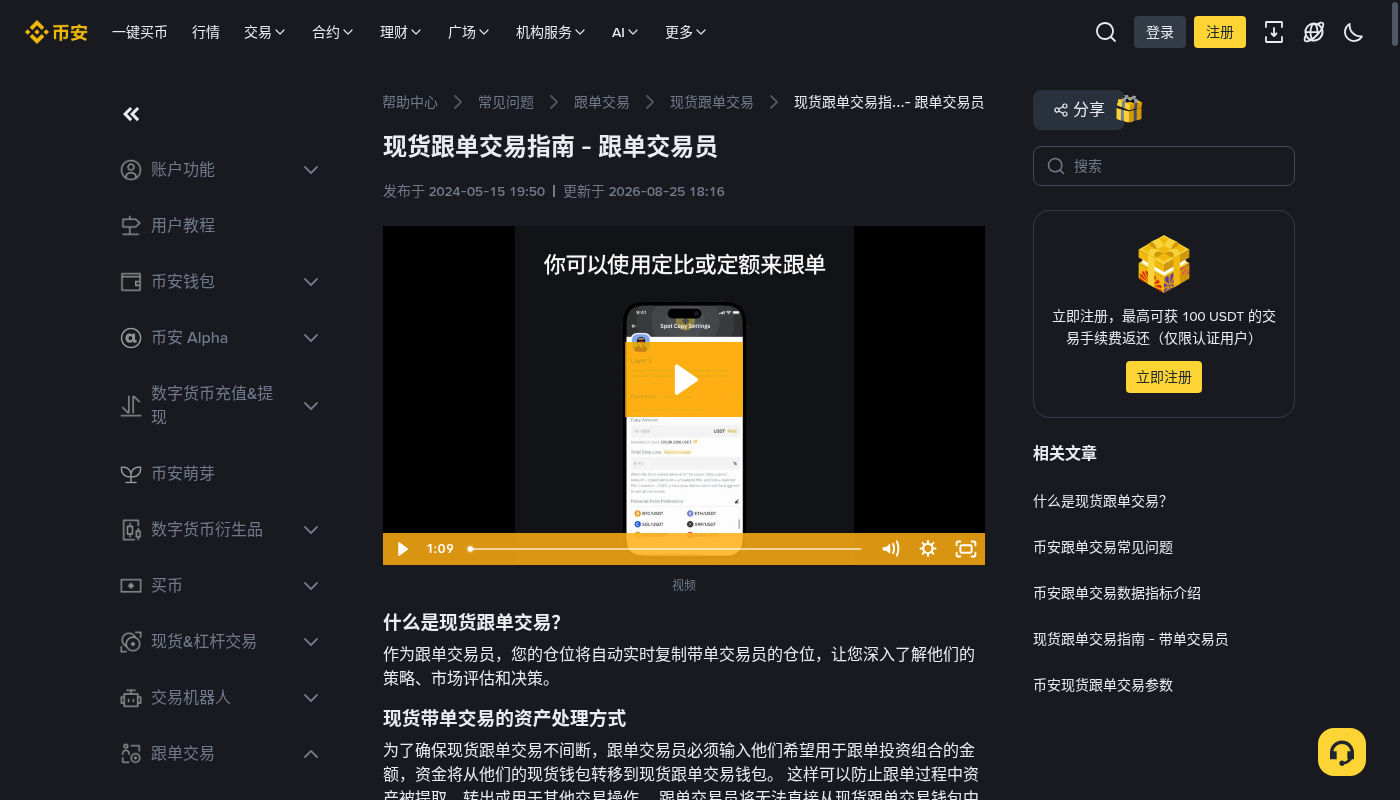The width and height of the screenshot is (1400, 800).
Task: Play video using center play button
Action: 684,379
